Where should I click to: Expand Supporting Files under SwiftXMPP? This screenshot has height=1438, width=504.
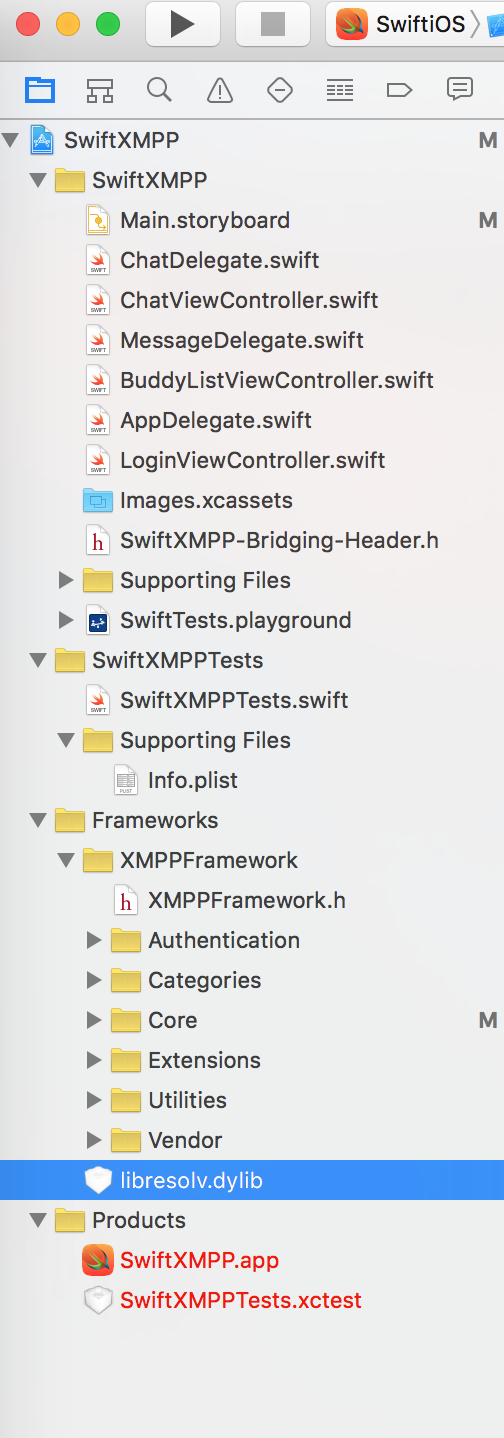point(66,580)
